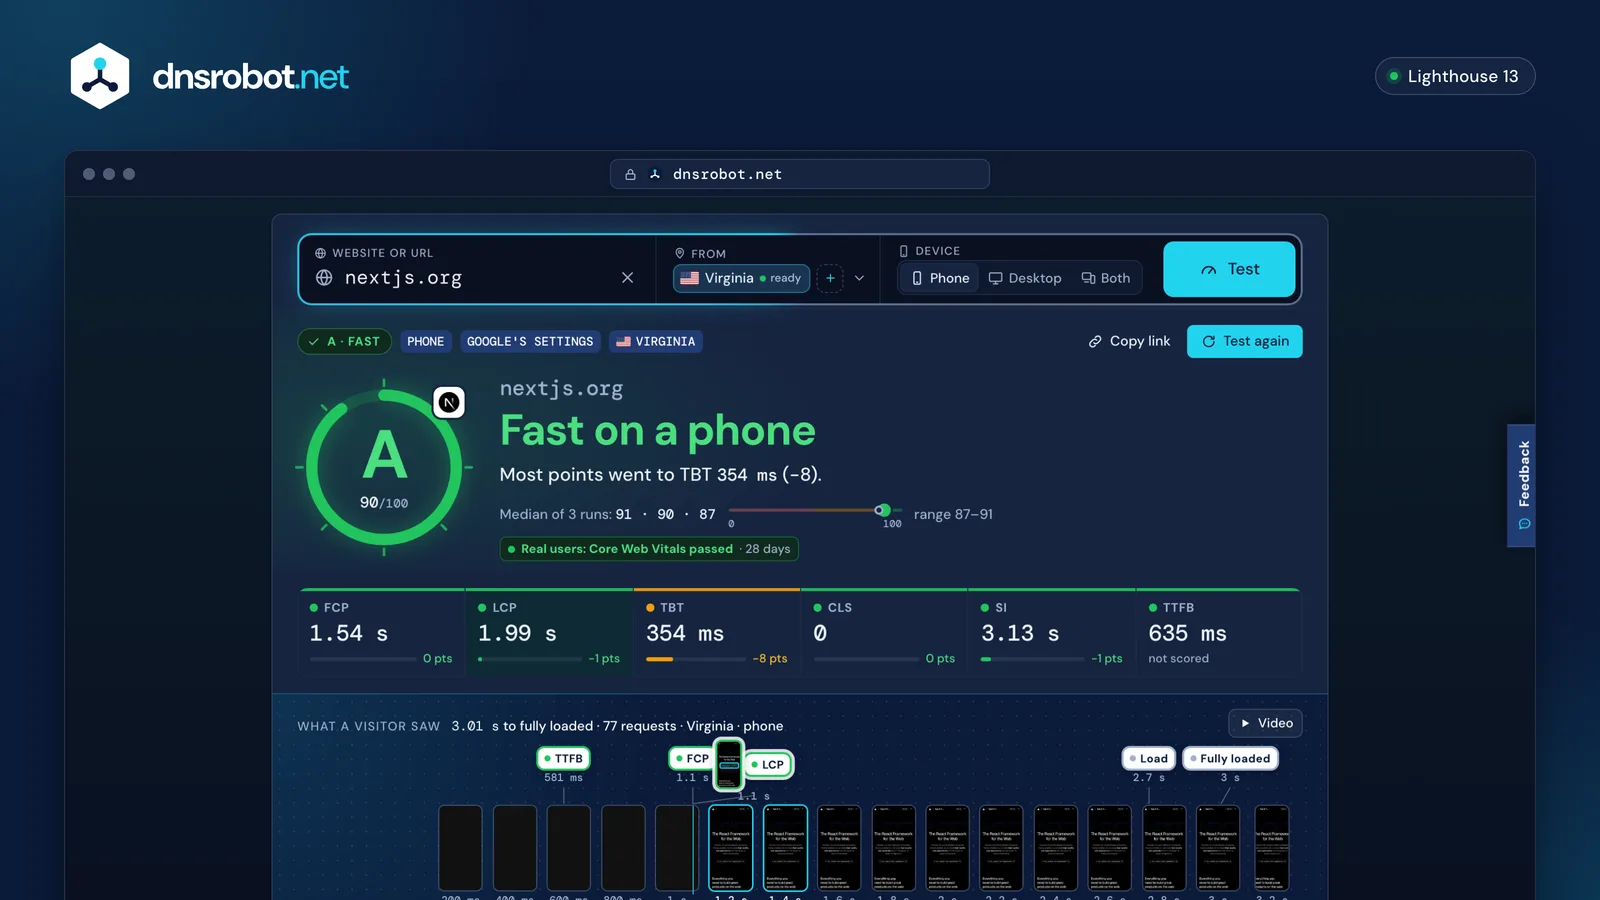This screenshot has height=900, width=1600.
Task: Select the dnsrobot.net address bar text
Action: 727,174
